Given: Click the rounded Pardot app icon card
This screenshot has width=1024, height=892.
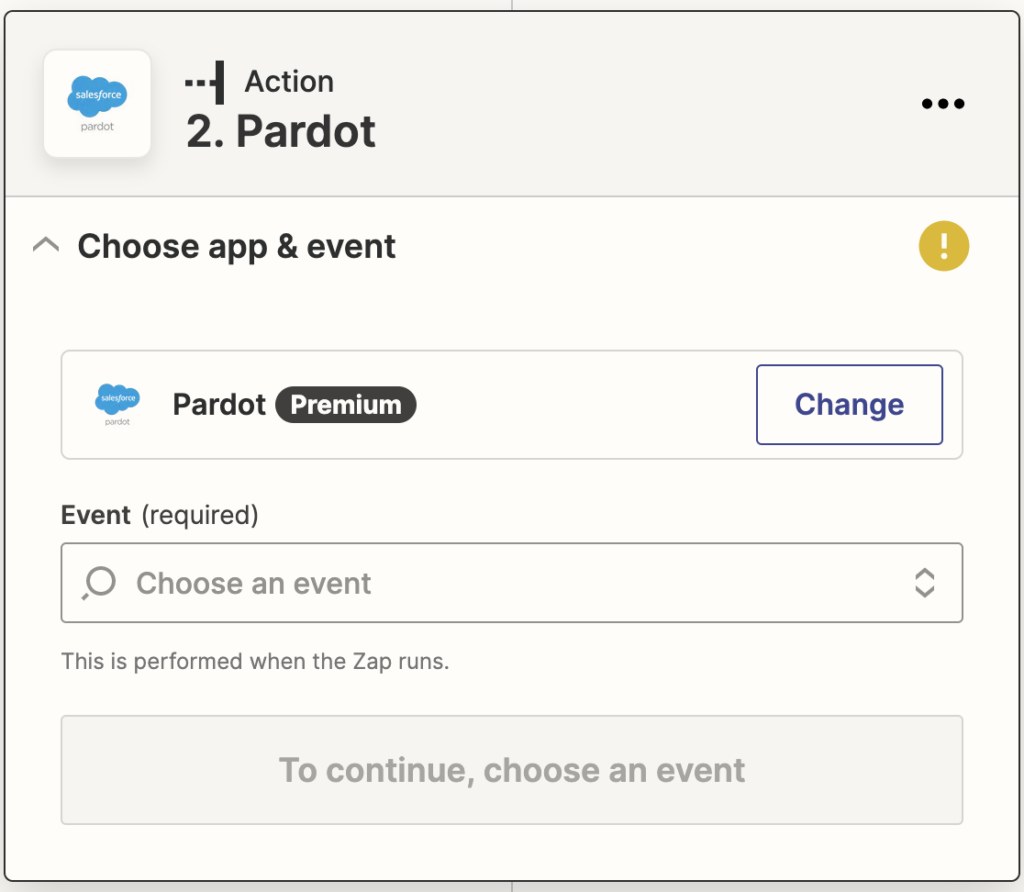Looking at the screenshot, I should click(97, 103).
